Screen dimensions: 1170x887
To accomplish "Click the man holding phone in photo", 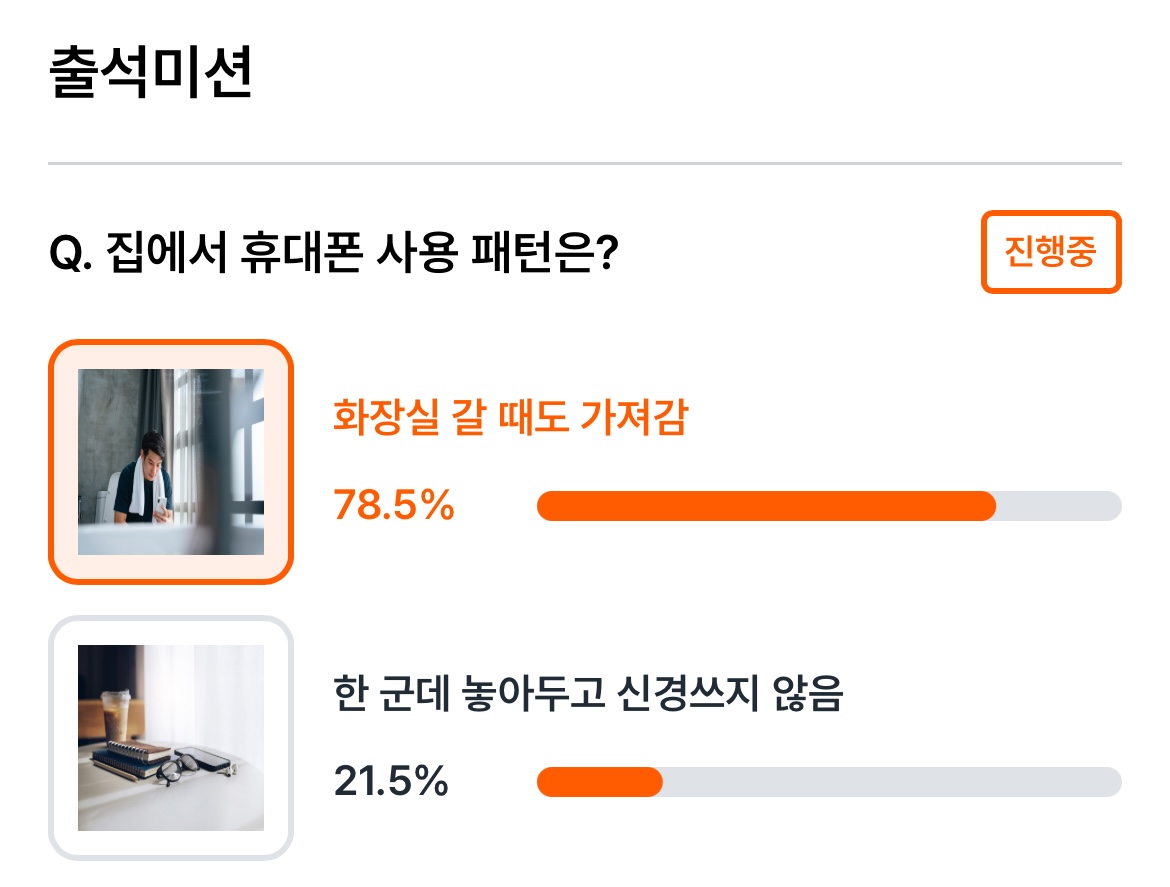I will pyautogui.click(x=146, y=477).
